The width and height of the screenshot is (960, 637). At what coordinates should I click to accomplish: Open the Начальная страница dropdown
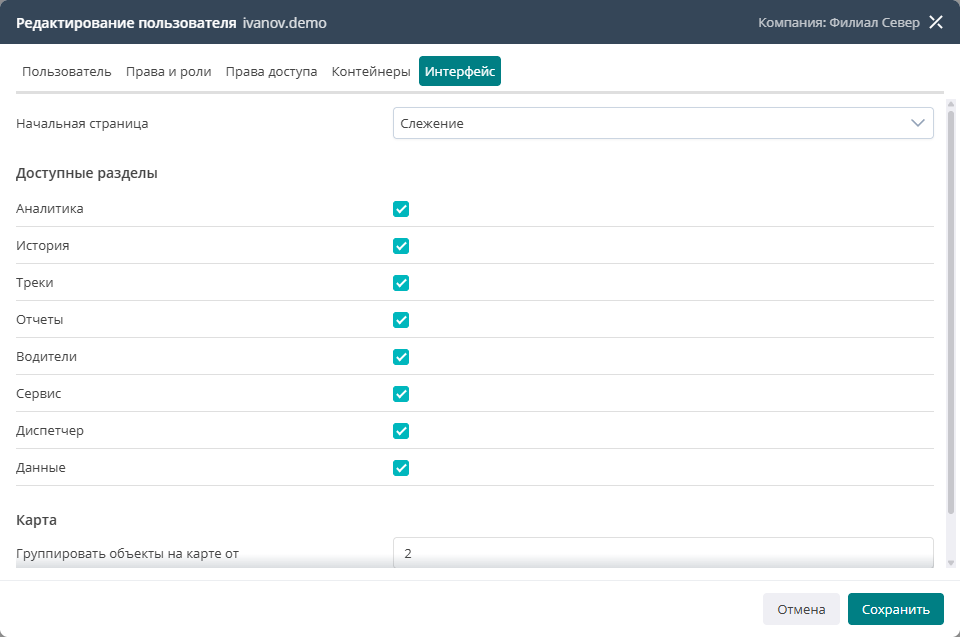point(663,123)
